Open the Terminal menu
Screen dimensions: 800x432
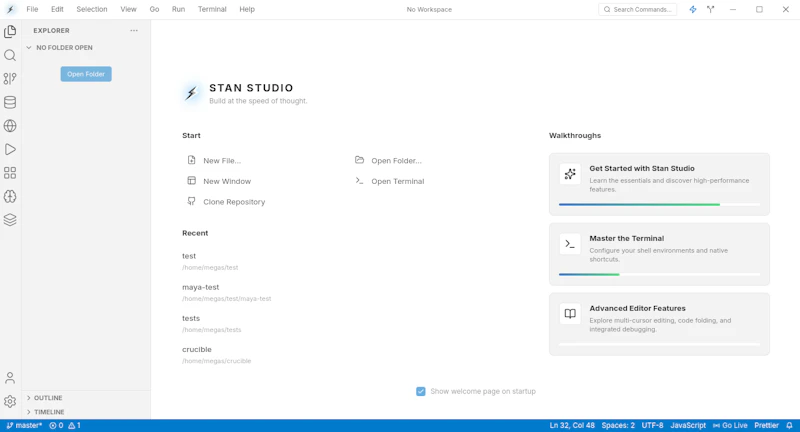212,9
